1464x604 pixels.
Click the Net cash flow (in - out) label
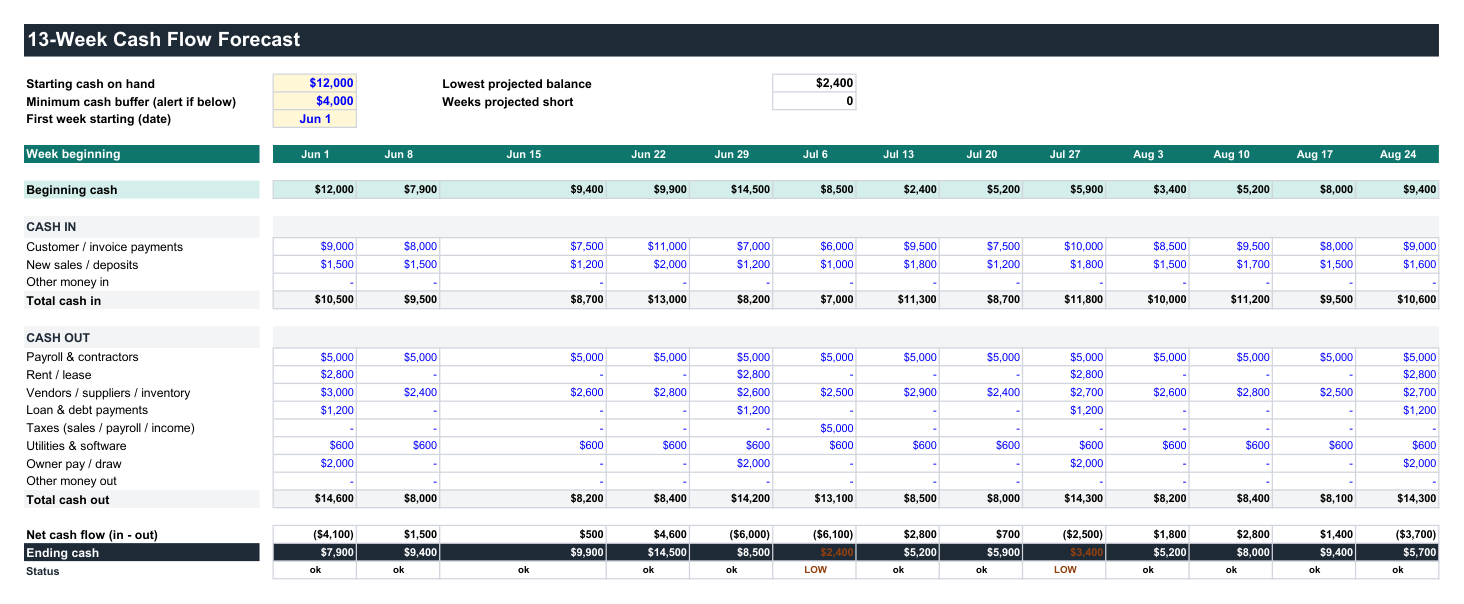coord(92,535)
